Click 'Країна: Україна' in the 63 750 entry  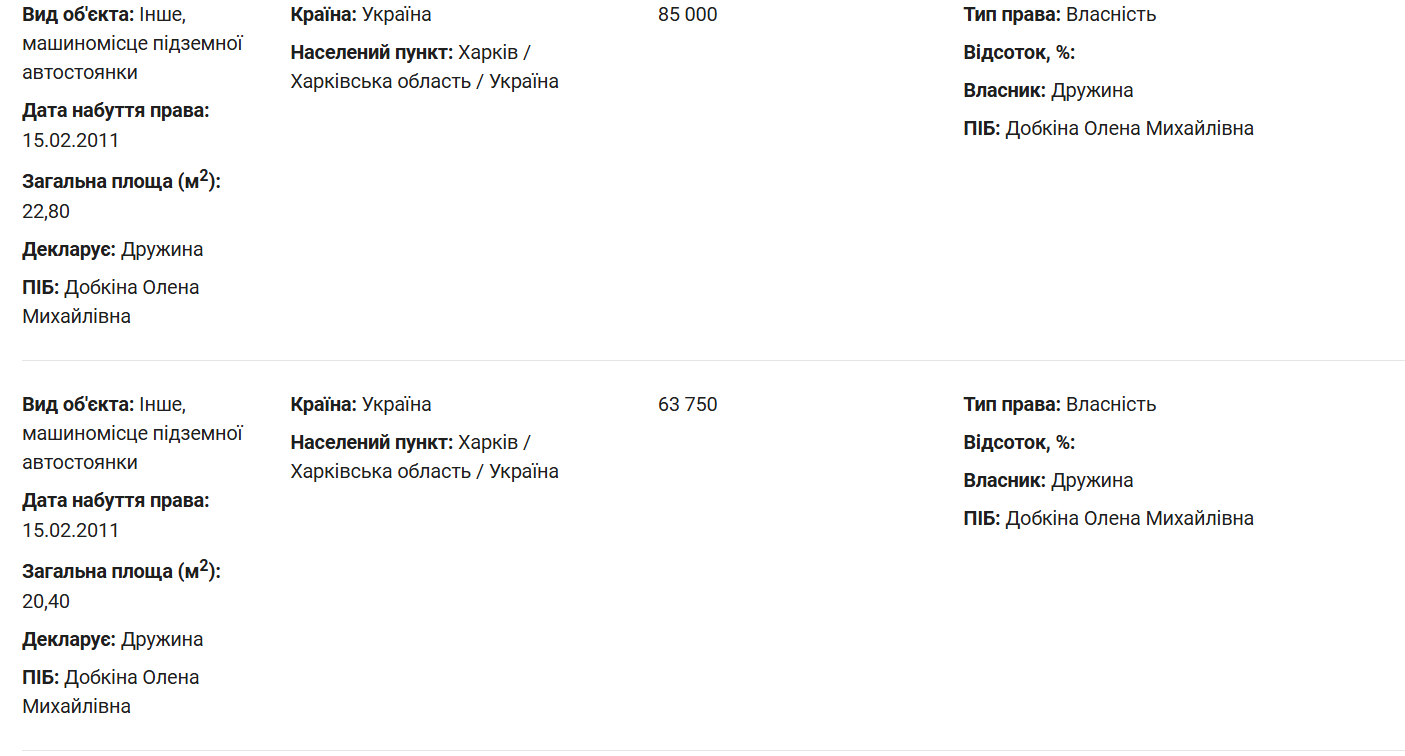361,405
